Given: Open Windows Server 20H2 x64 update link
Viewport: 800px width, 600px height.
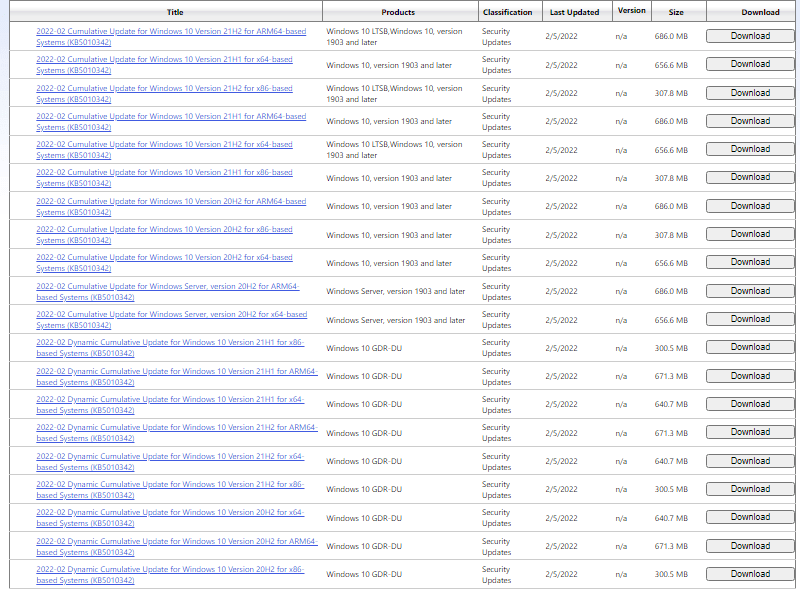Looking at the screenshot, I should click(x=171, y=320).
